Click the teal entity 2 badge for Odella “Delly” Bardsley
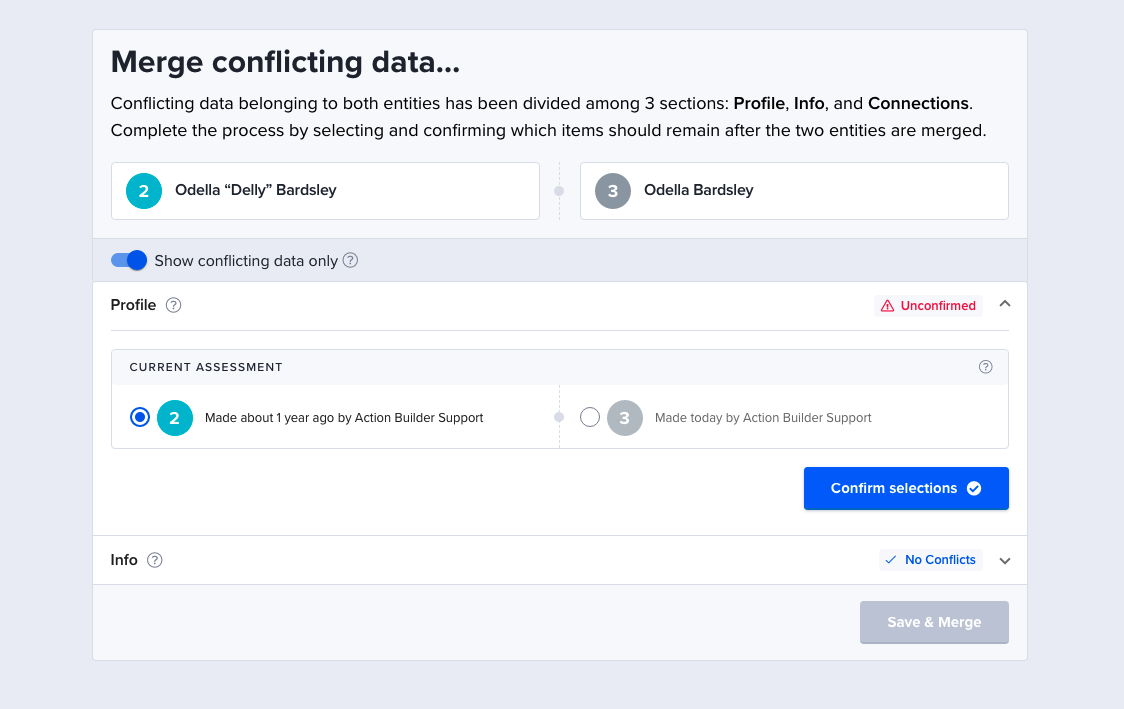Image resolution: width=1124 pixels, height=709 pixels. 144,191
